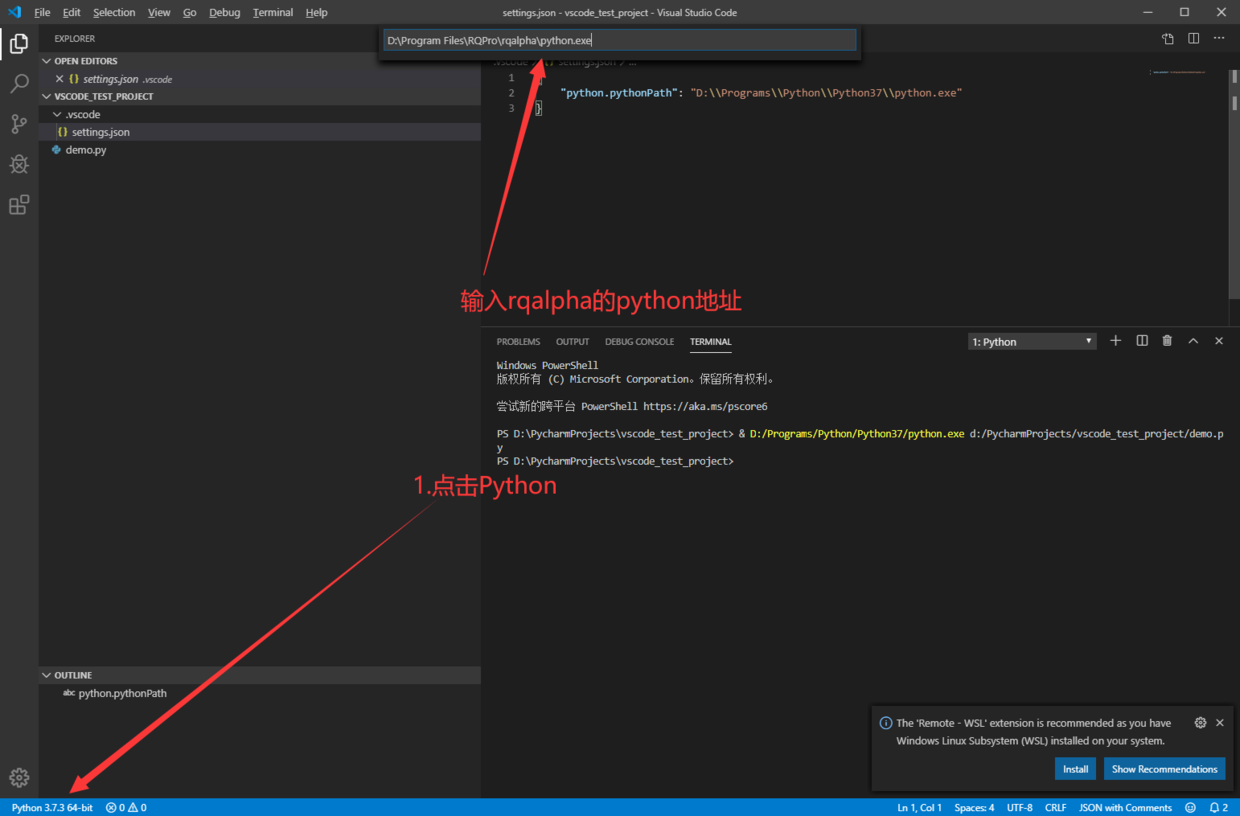
Task: Select the Terminal panel tab
Action: tap(711, 342)
